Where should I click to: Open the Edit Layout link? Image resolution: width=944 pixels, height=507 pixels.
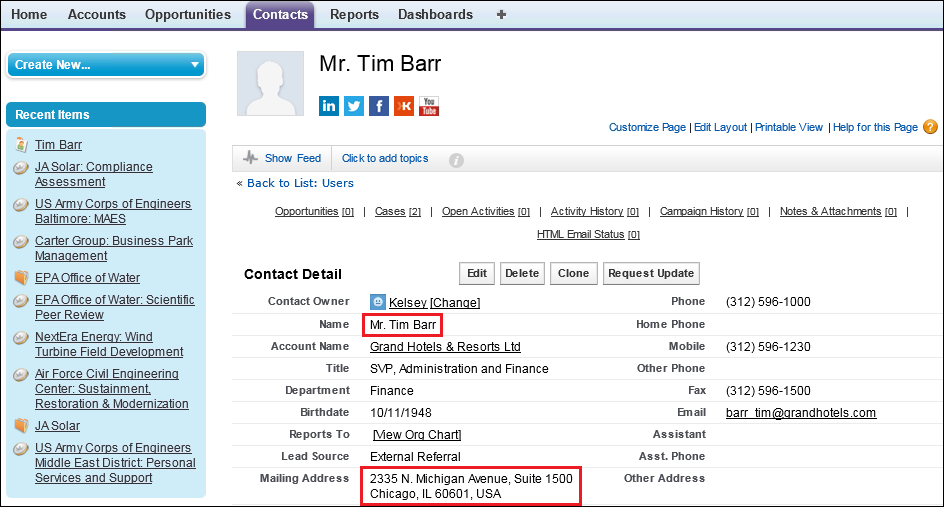(721, 127)
